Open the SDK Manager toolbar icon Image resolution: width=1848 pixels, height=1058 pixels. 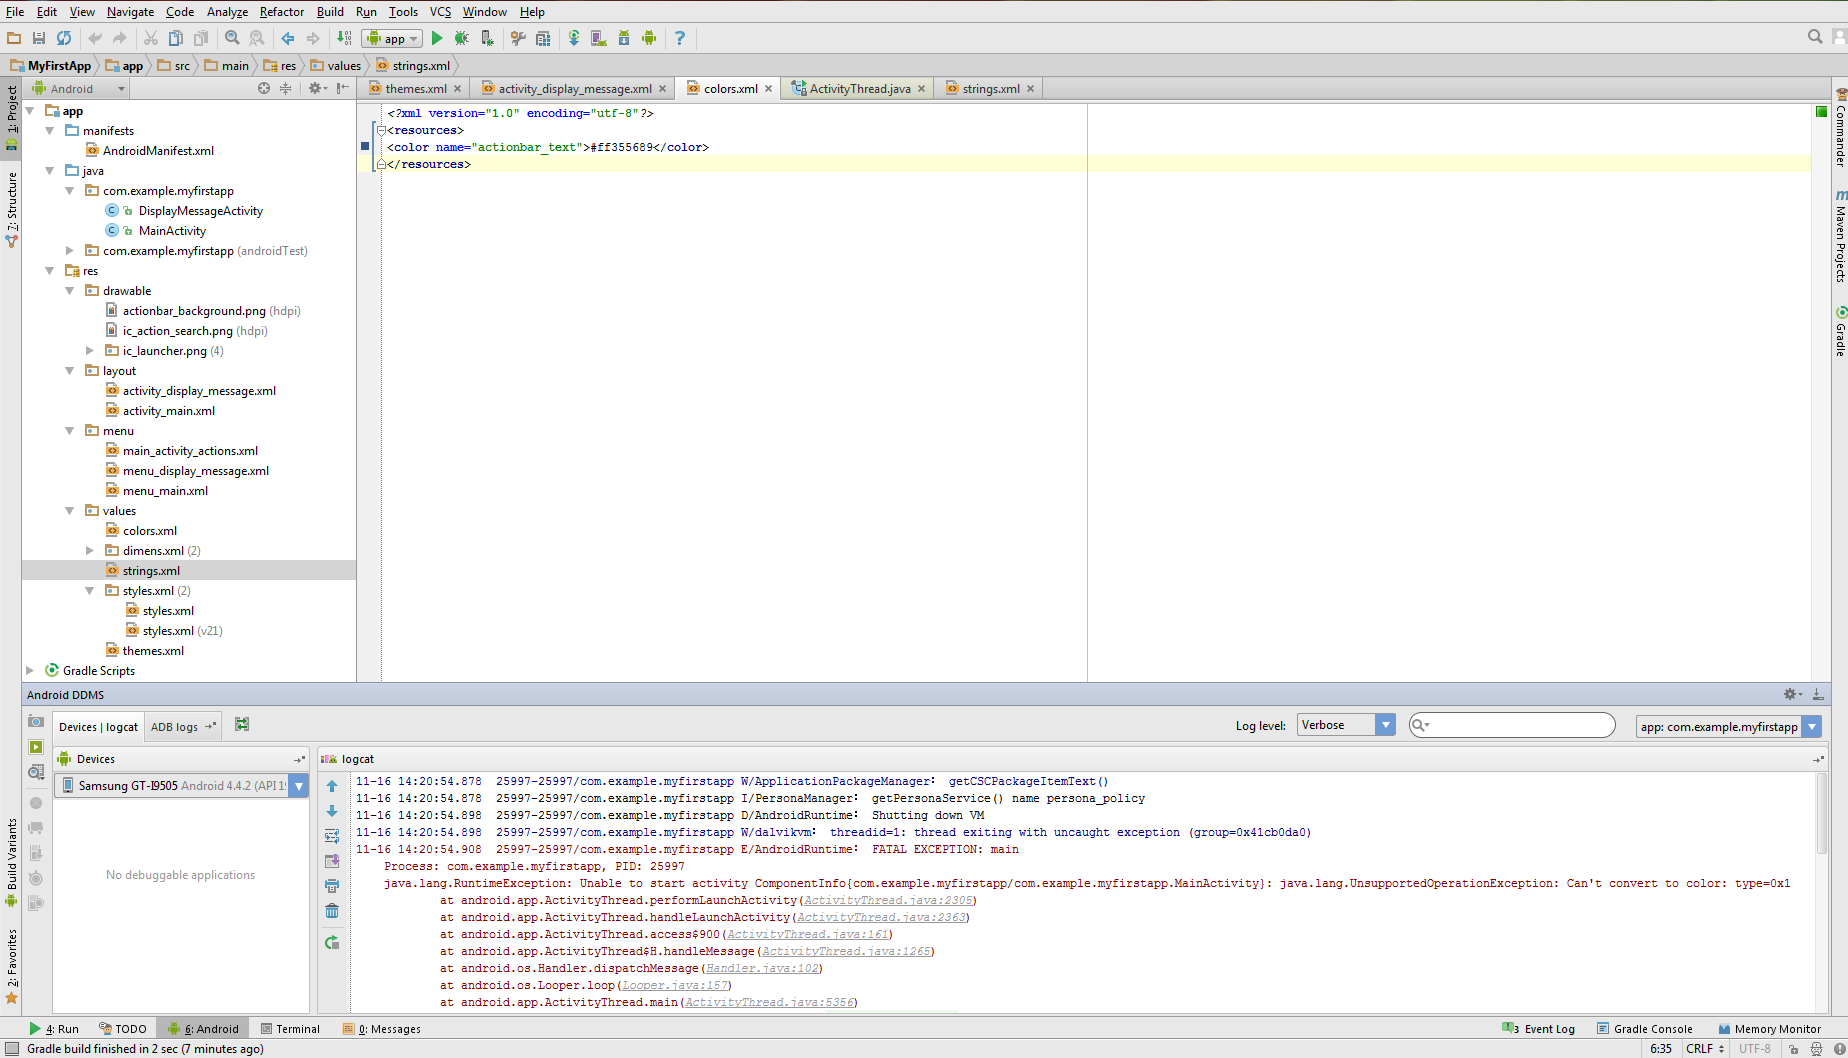[623, 38]
